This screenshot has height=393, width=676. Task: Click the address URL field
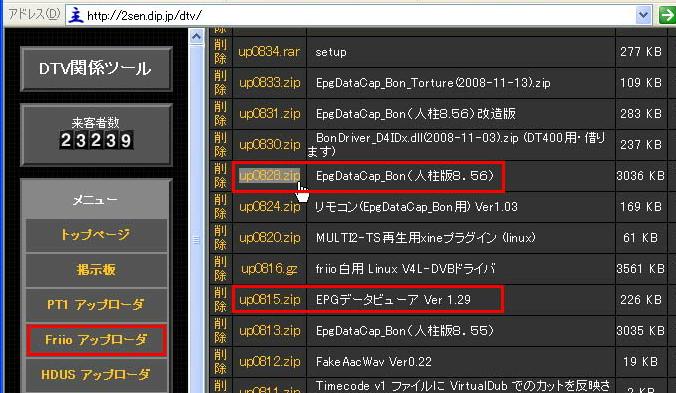(351, 16)
